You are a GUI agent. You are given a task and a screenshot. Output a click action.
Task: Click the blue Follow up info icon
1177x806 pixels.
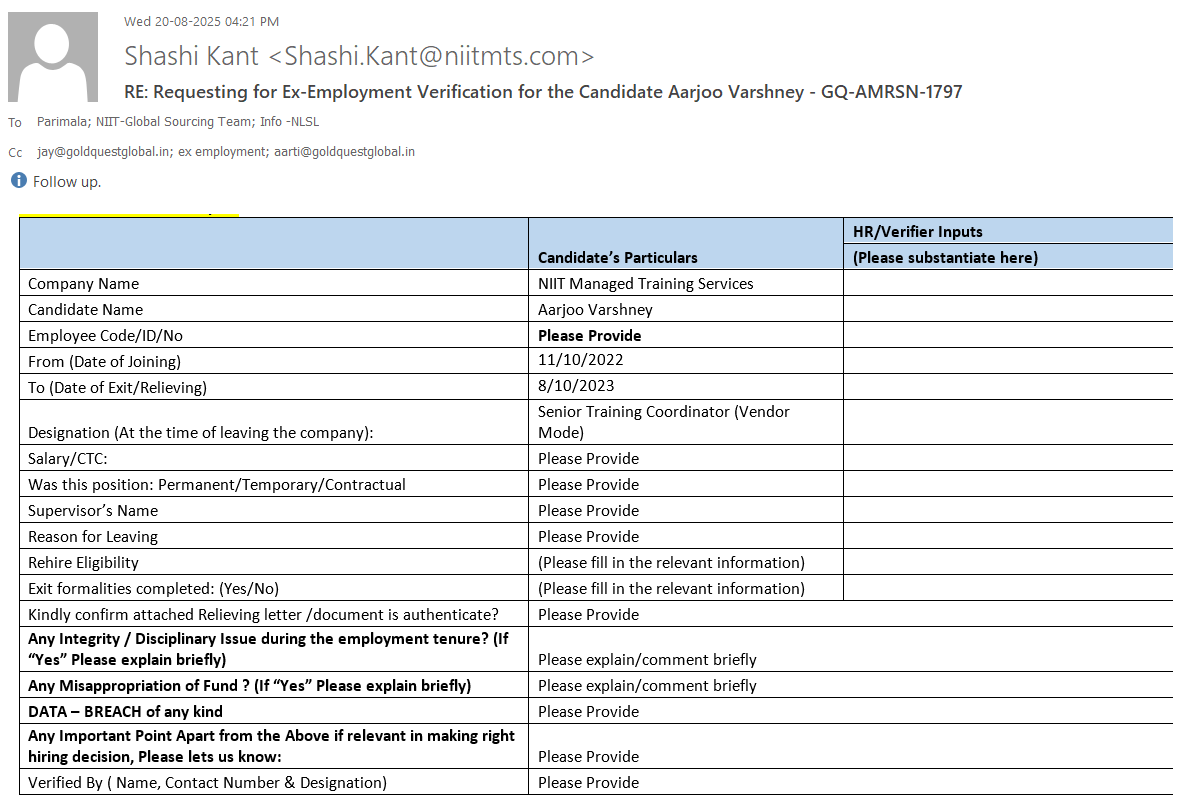coord(19,180)
